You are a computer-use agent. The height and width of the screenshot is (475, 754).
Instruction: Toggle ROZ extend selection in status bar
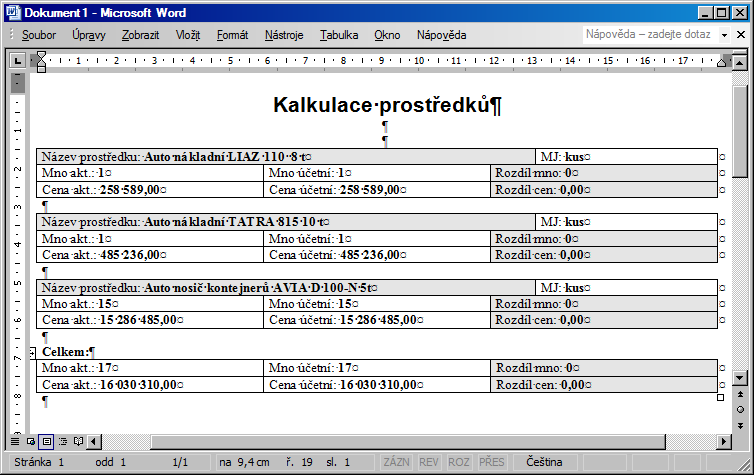(458, 462)
